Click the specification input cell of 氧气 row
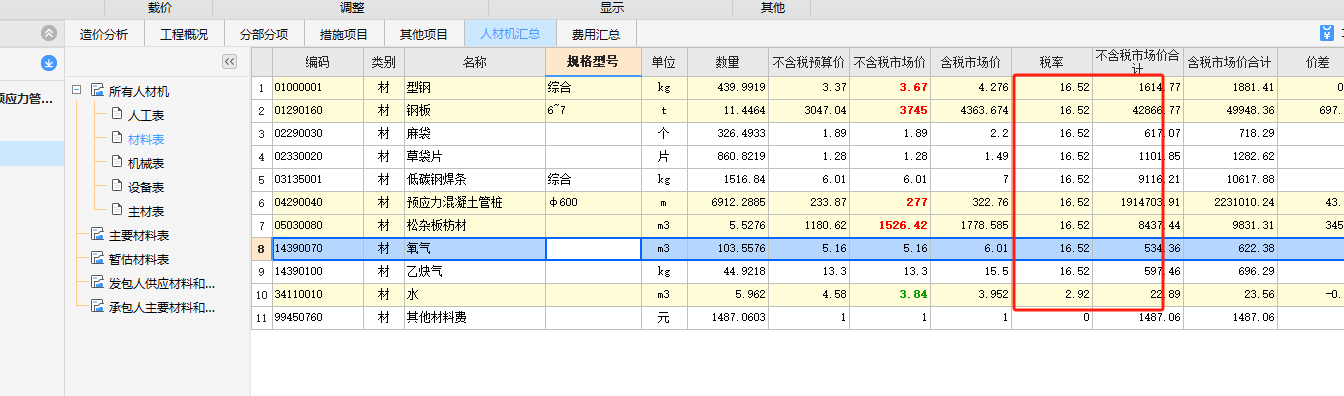 tap(593, 248)
